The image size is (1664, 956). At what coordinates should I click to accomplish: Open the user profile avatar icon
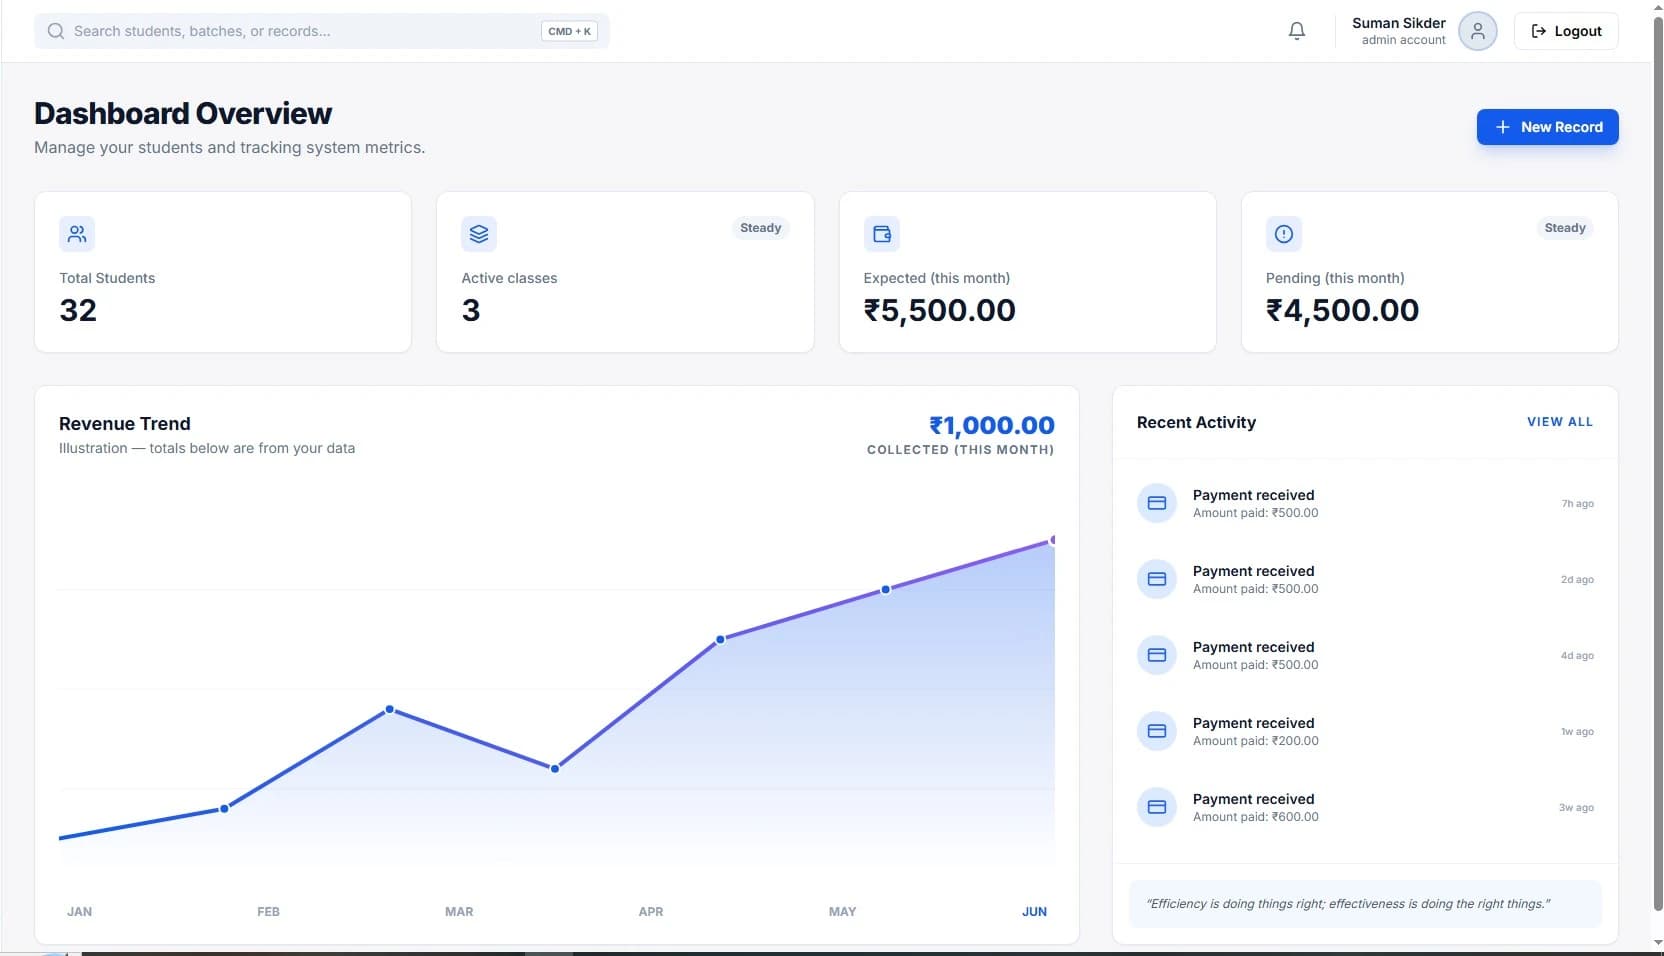[x=1478, y=31]
